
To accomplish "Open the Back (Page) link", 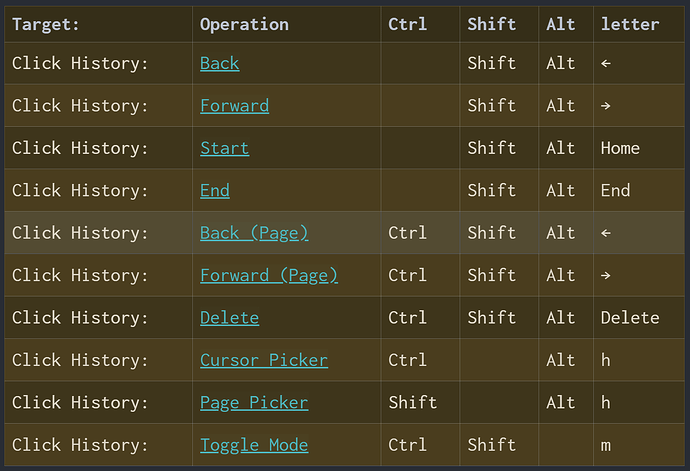I will (254, 233).
